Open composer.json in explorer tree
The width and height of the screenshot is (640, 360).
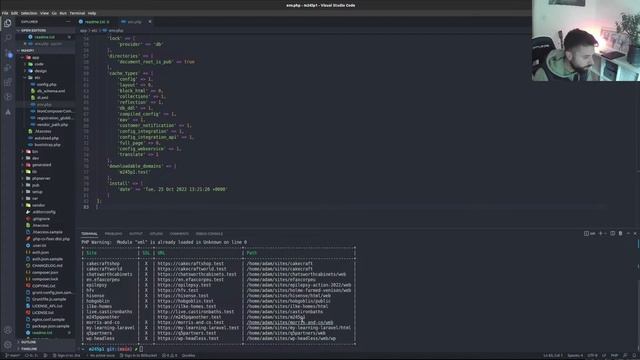(45, 273)
